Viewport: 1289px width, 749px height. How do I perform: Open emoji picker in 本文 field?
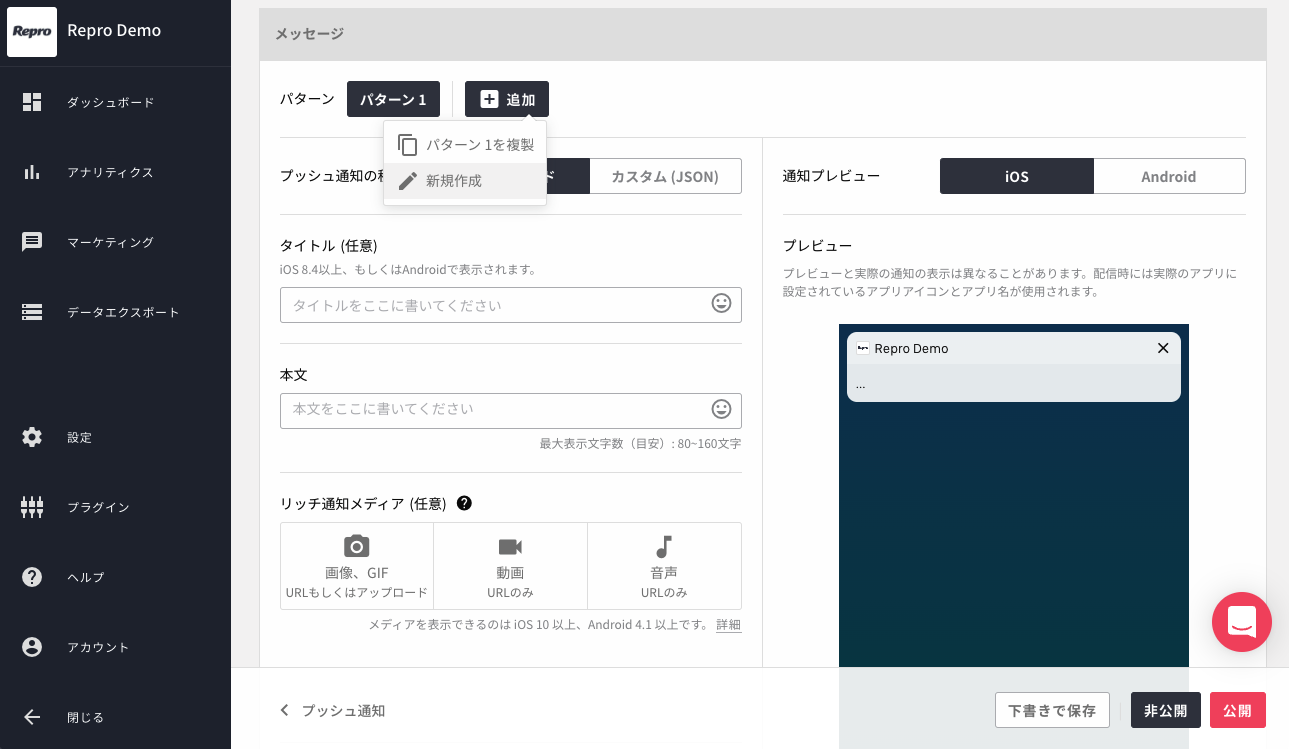(x=721, y=409)
